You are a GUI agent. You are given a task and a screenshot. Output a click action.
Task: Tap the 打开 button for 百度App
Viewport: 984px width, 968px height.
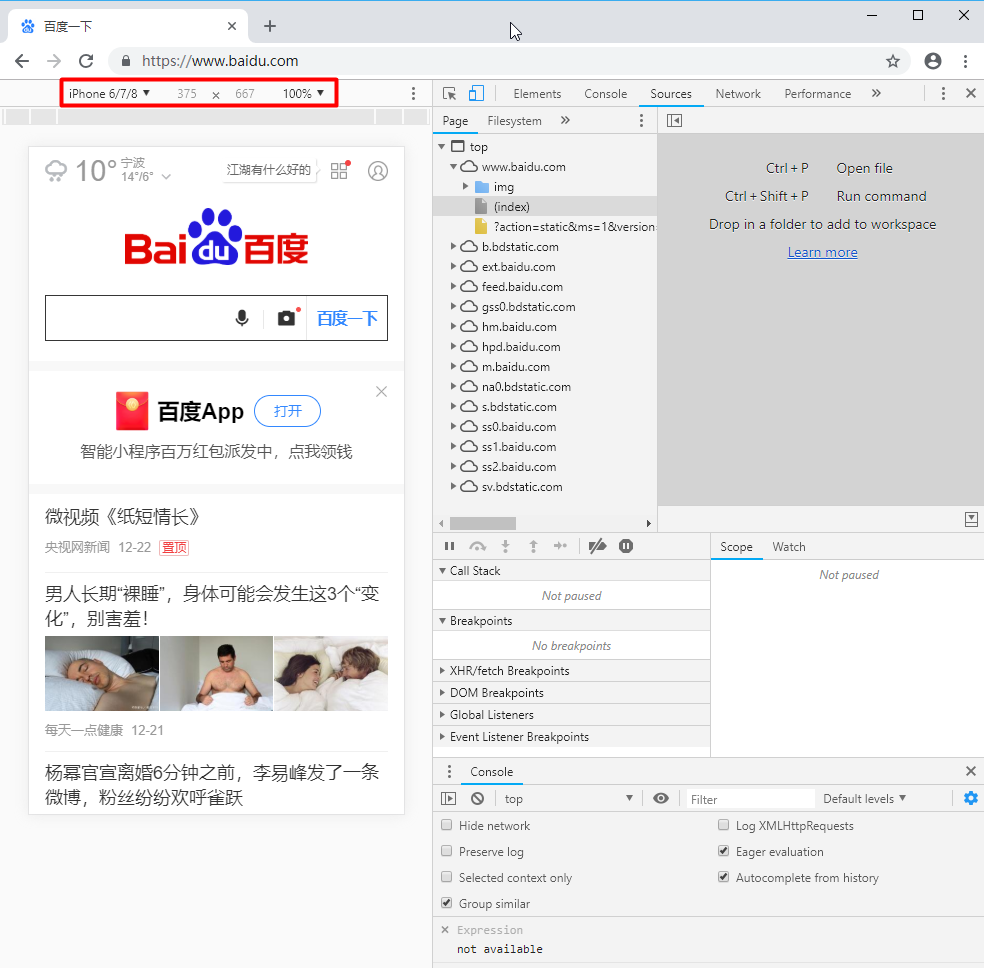pyautogui.click(x=287, y=411)
